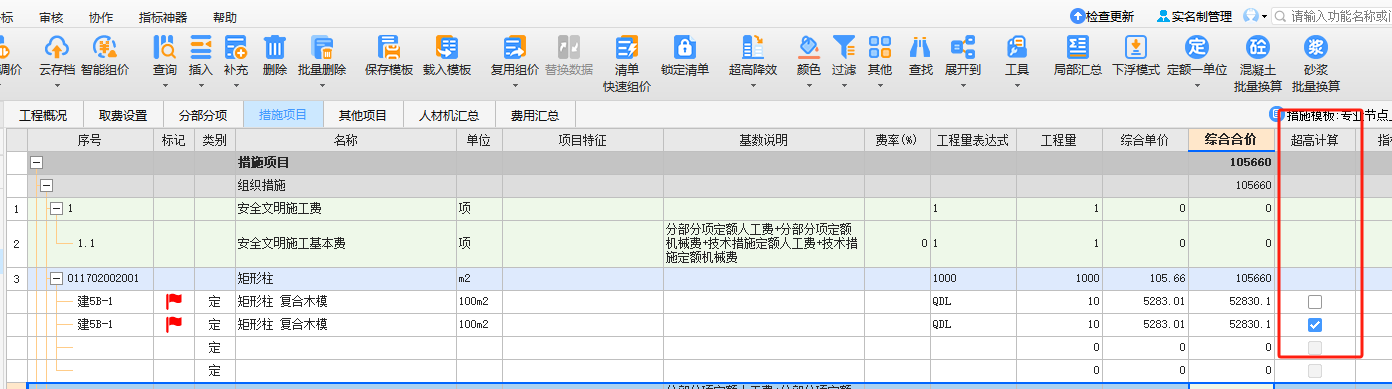Click the 插入 insert icon

click(201, 47)
